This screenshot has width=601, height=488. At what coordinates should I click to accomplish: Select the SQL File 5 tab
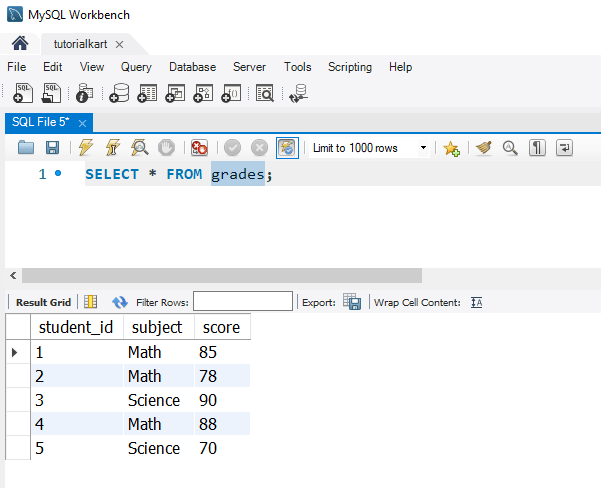(x=41, y=122)
